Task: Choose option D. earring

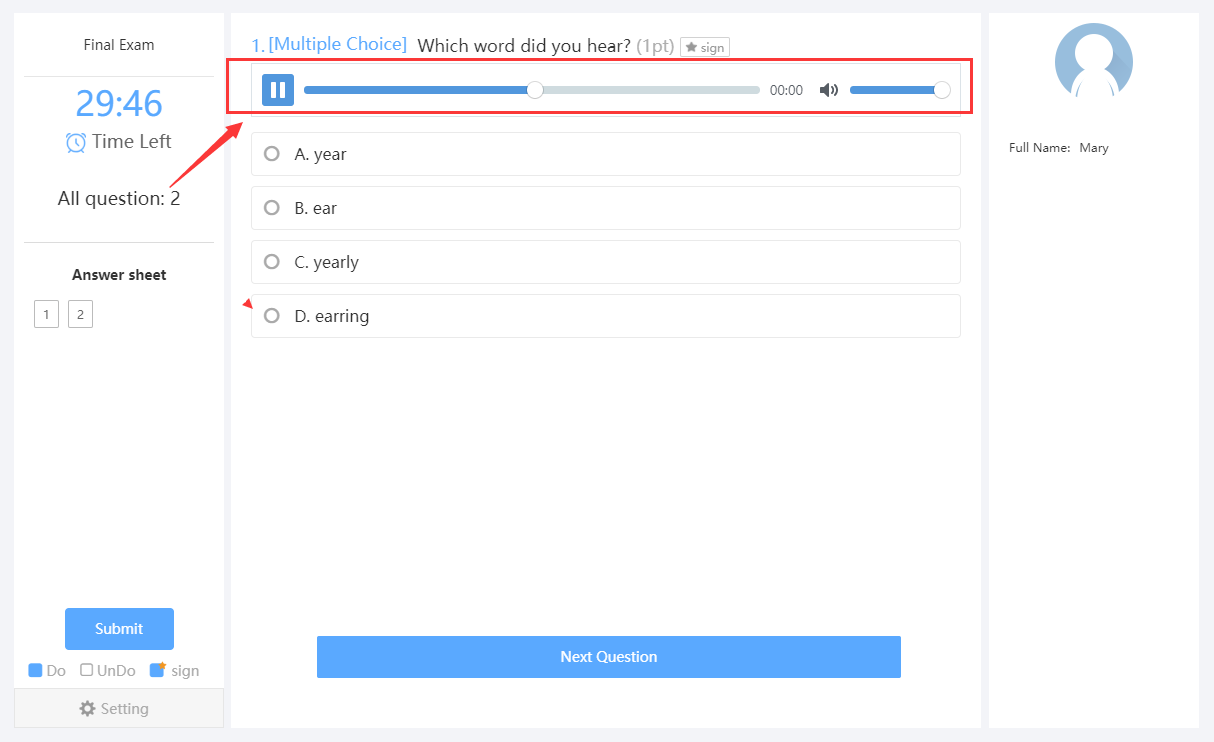Action: pos(606,316)
